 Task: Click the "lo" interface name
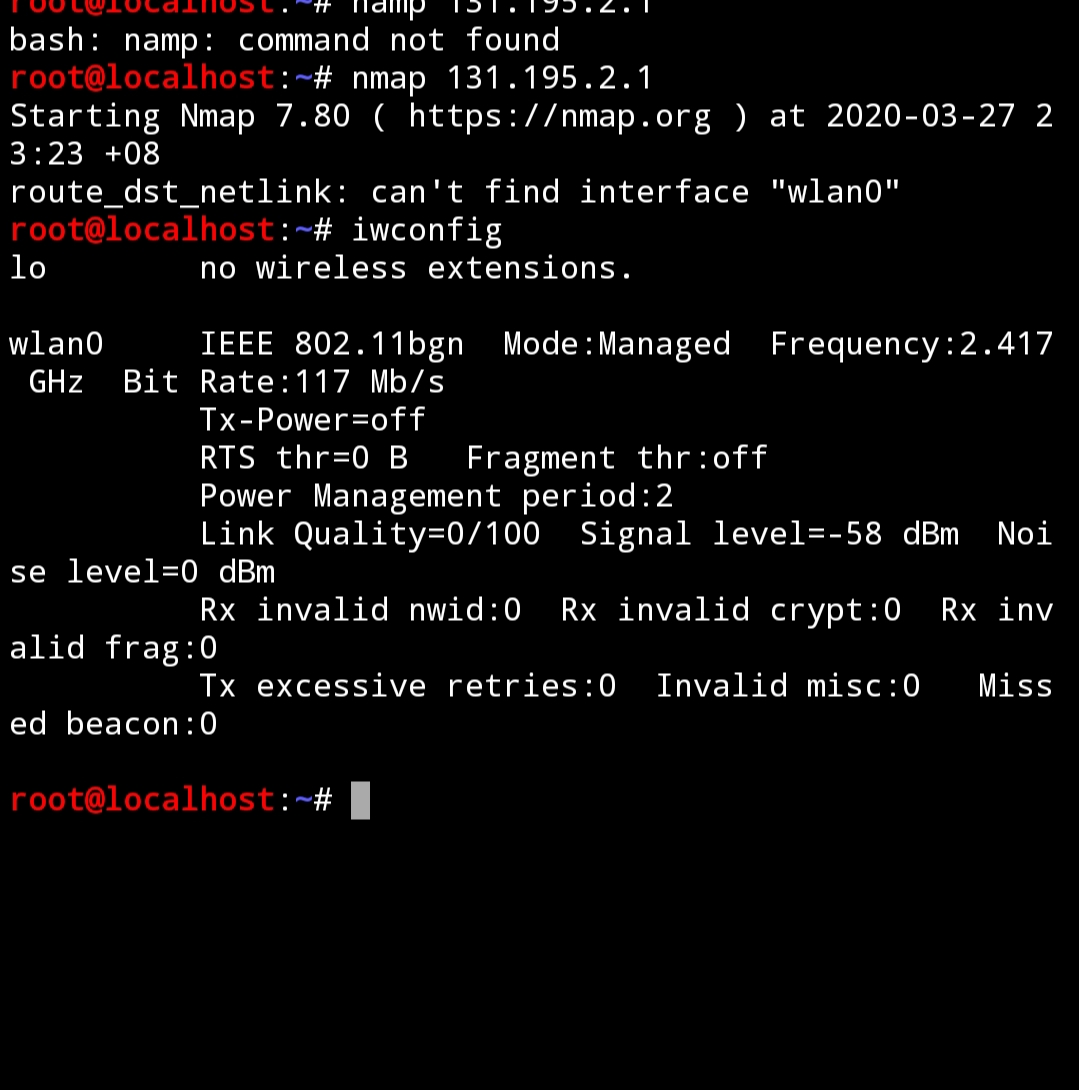(x=28, y=268)
